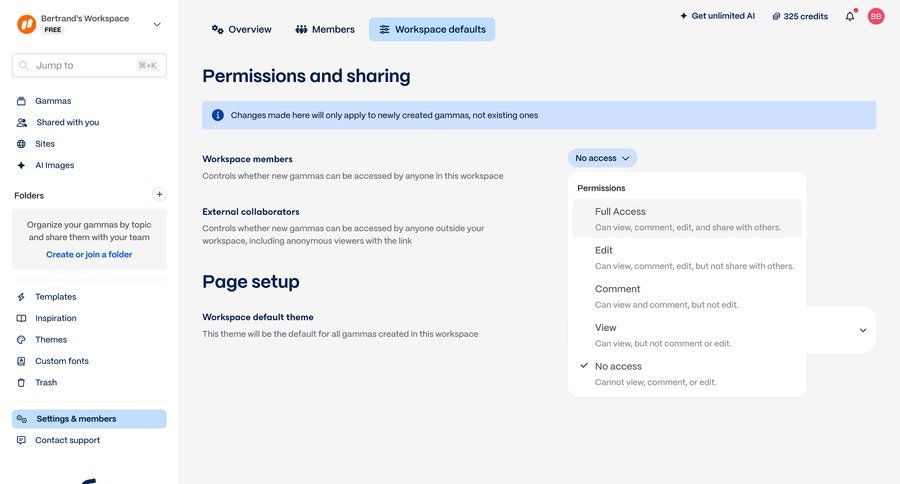Viewport: 900px width, 484px height.
Task: Click the info icon in the blue banner
Action: click(x=218, y=115)
